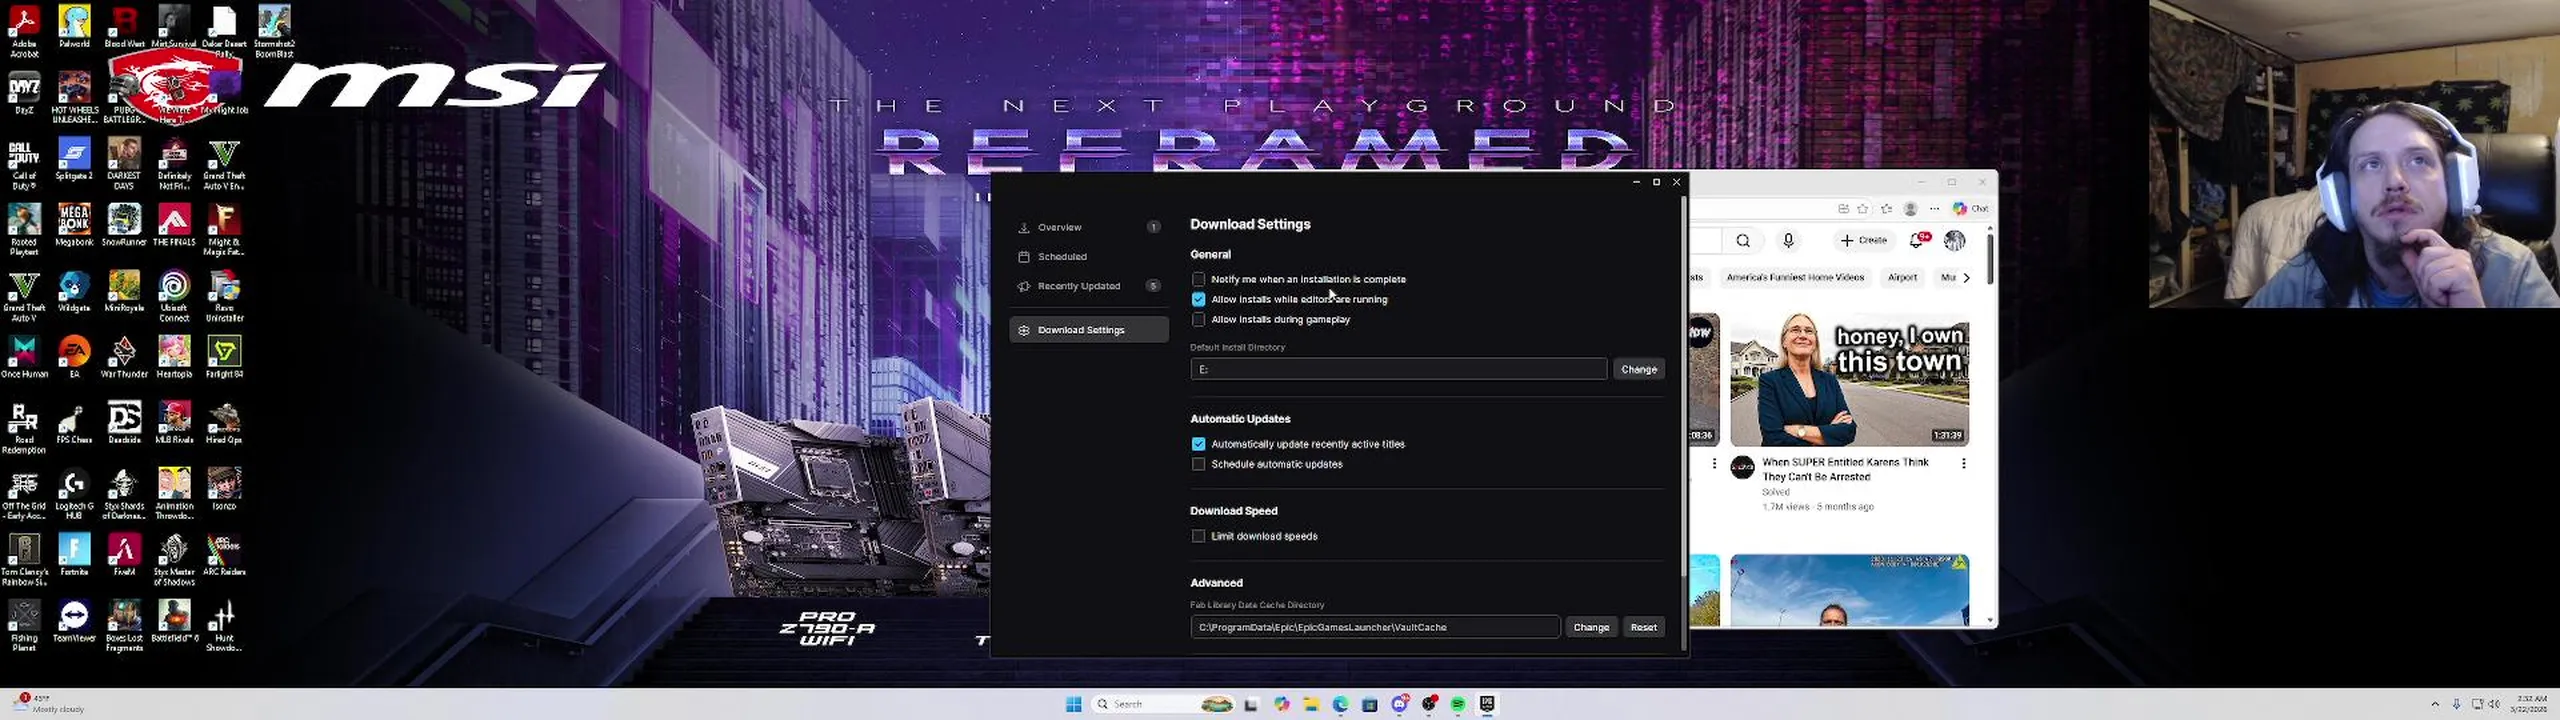The image size is (2560, 720).
Task: Select the TeamViewer desktop icon
Action: pos(74,621)
